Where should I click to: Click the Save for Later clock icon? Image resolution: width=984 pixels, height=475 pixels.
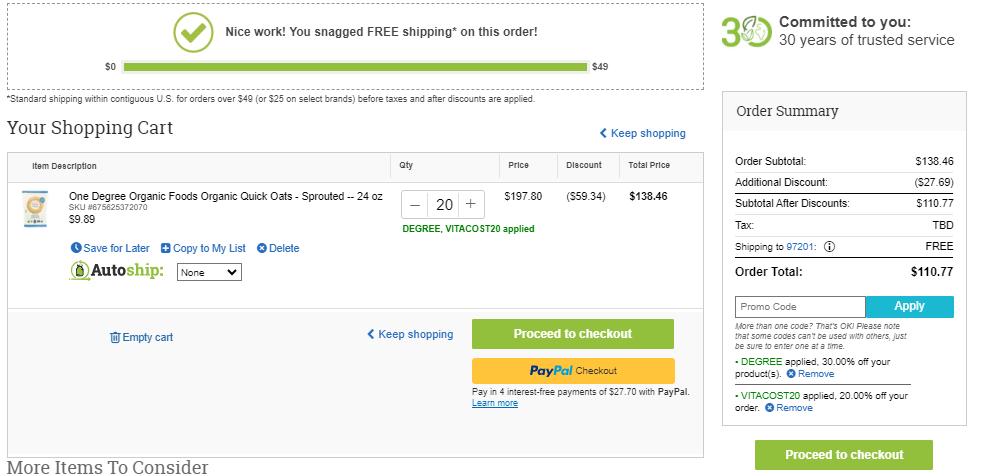(76, 248)
